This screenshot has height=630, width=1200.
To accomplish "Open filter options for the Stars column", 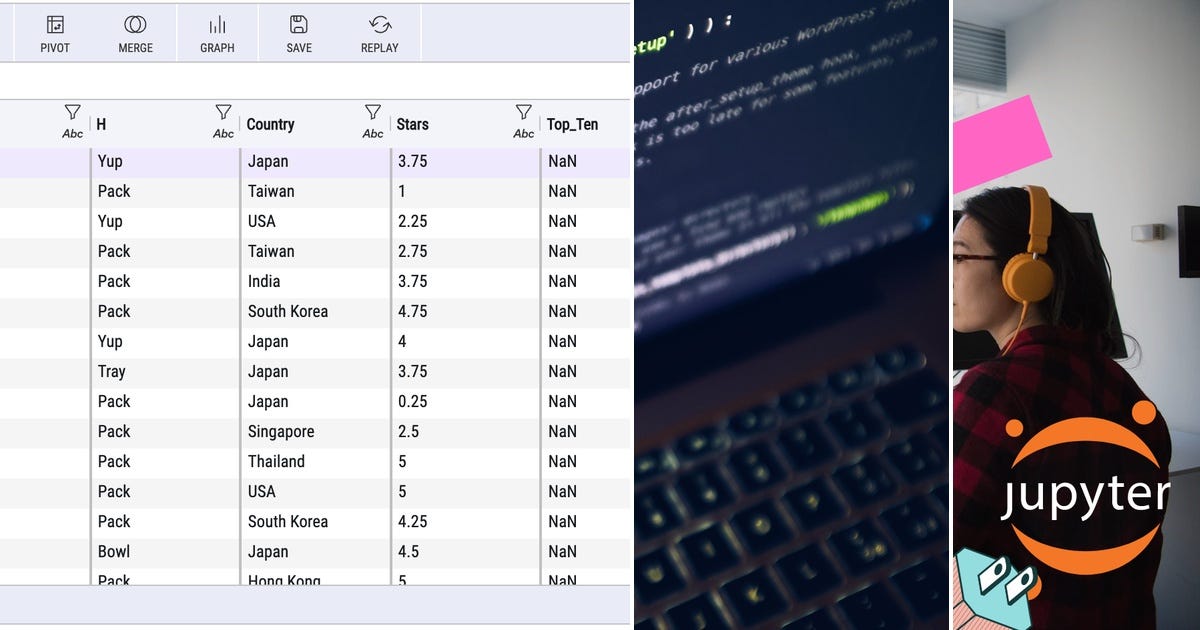I will pyautogui.click(x=372, y=113).
